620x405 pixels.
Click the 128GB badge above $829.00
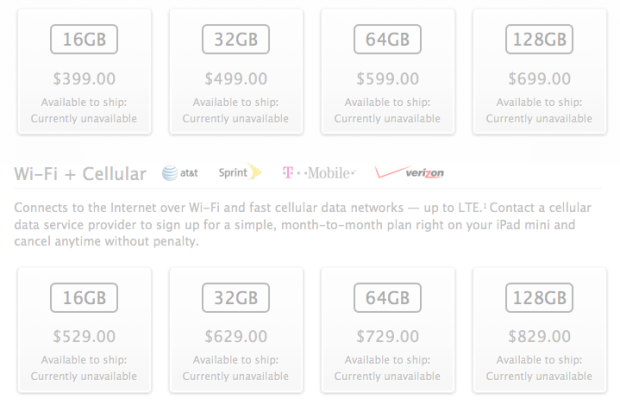coord(539,298)
